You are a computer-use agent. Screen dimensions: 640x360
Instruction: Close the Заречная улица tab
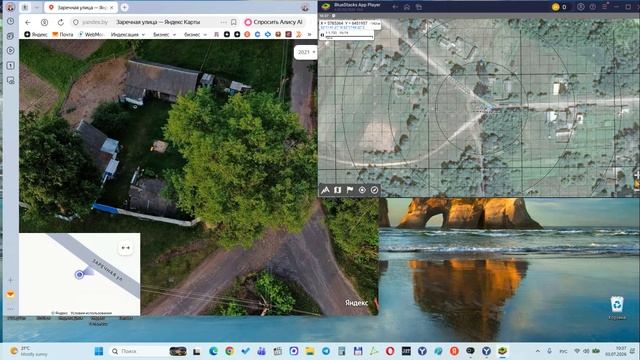pos(111,7)
